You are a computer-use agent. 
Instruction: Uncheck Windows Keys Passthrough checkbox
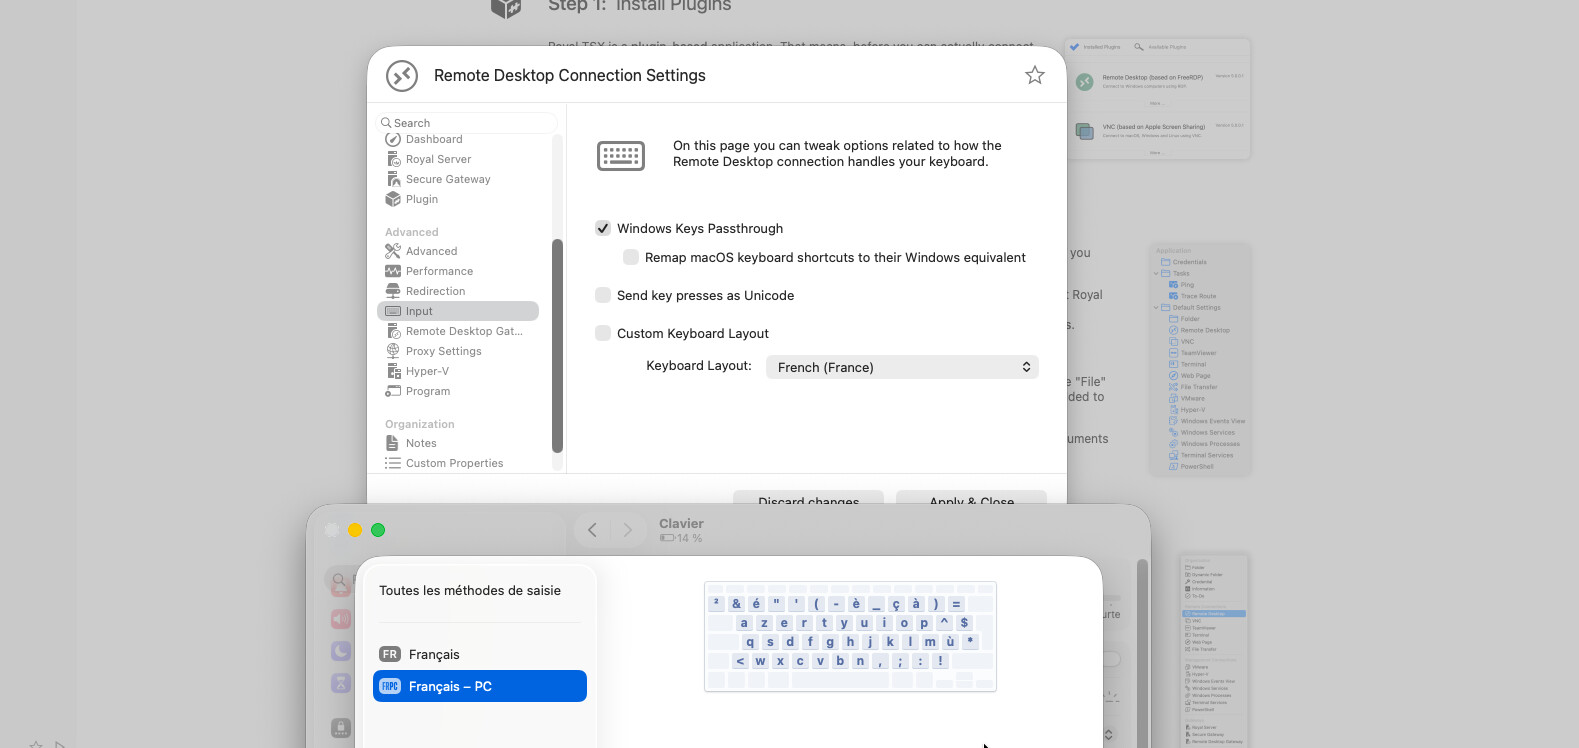pyautogui.click(x=603, y=228)
